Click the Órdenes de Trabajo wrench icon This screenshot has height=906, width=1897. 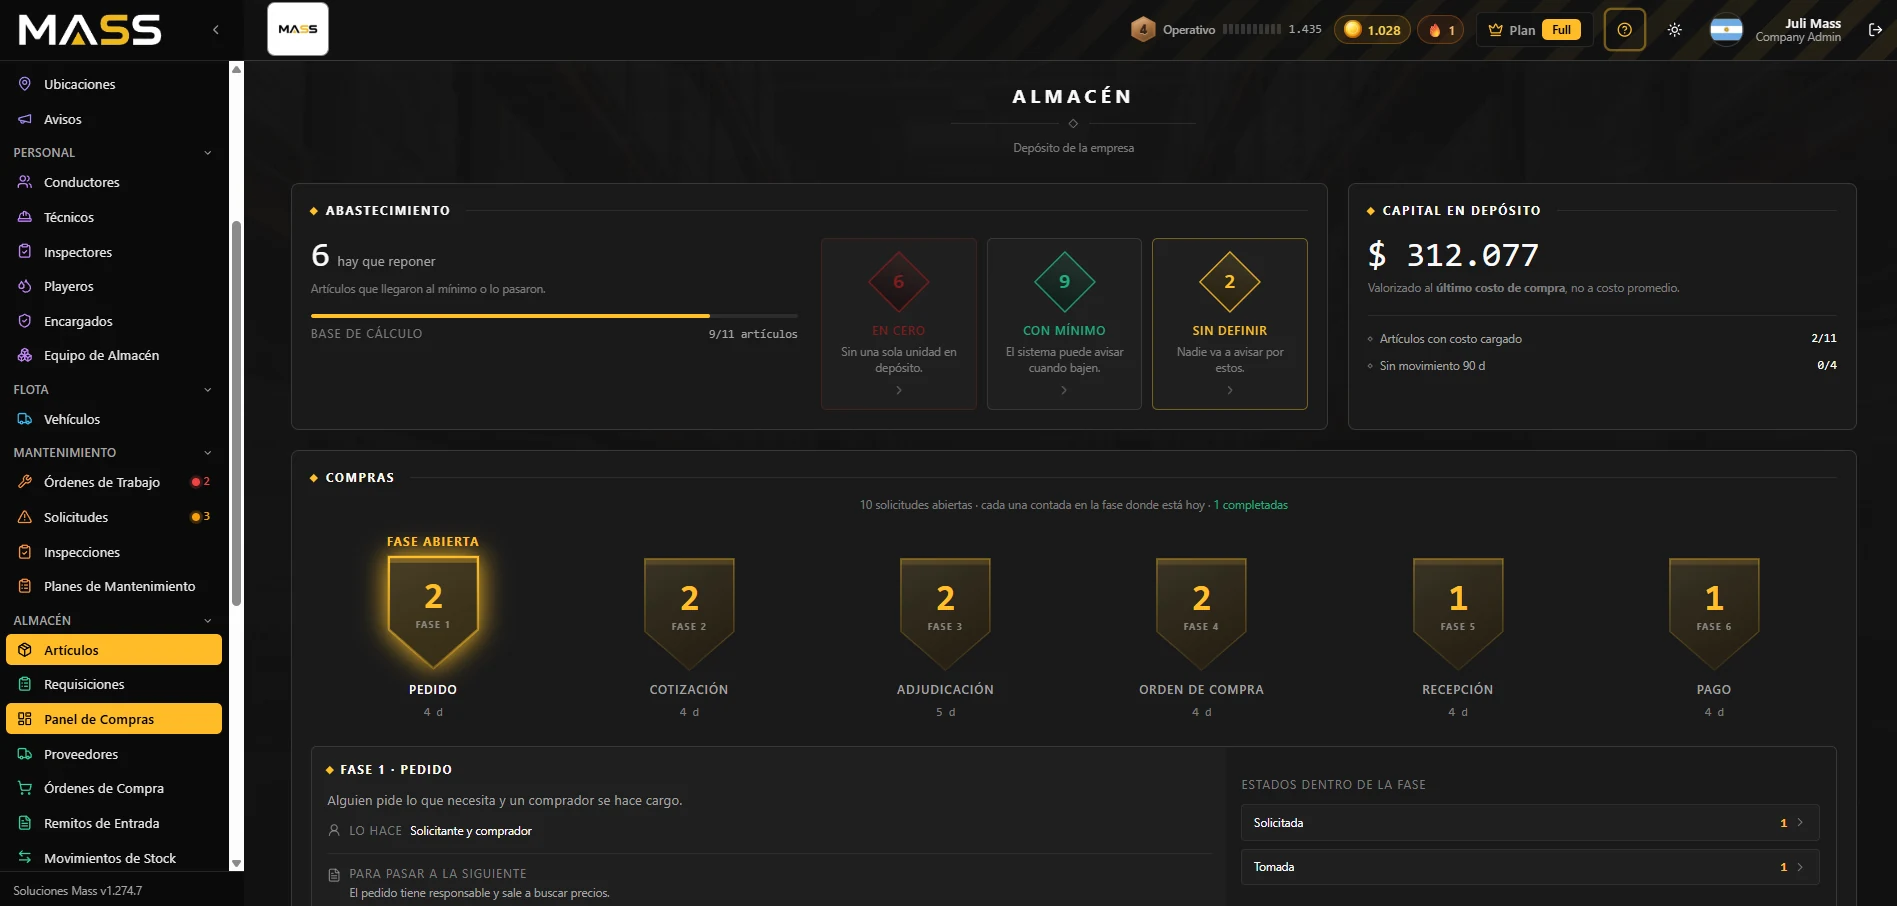25,482
